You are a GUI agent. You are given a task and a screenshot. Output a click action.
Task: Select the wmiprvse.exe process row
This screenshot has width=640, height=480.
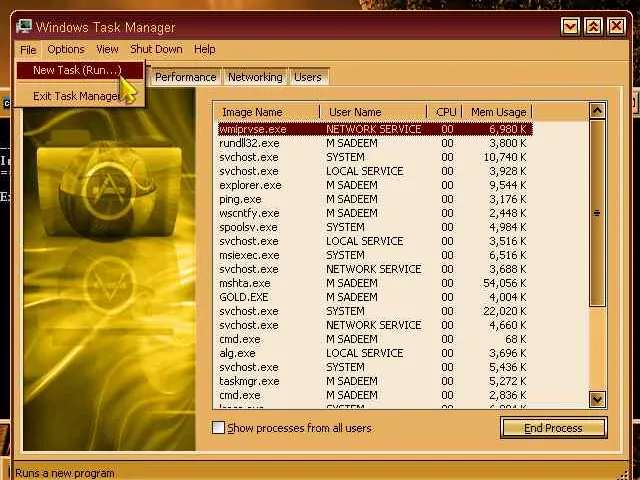coord(375,129)
